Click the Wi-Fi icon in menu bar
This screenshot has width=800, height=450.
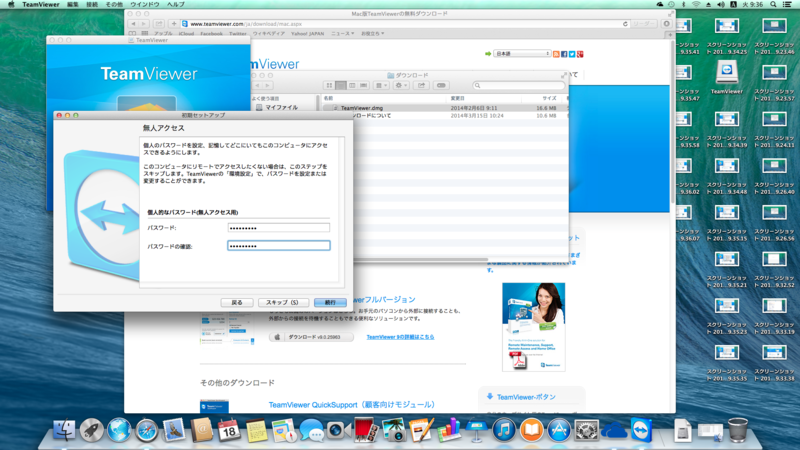pyautogui.click(x=696, y=4)
